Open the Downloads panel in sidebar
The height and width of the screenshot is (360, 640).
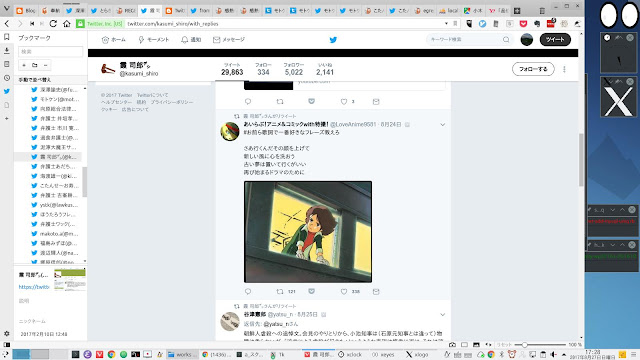pos(7,51)
